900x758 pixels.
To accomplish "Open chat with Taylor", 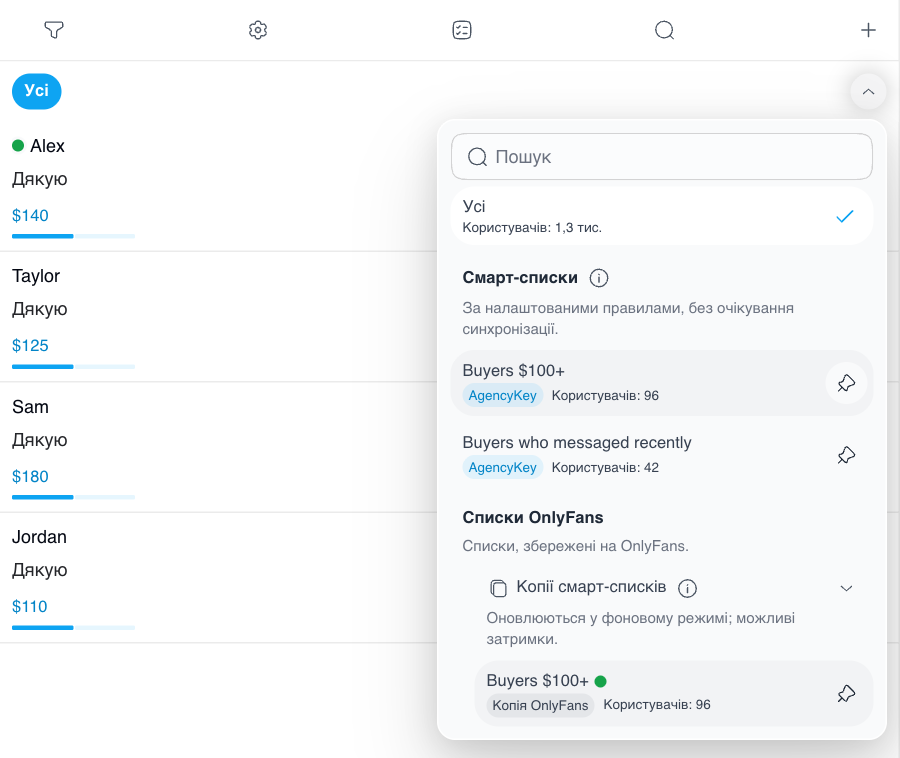I will pyautogui.click(x=218, y=317).
